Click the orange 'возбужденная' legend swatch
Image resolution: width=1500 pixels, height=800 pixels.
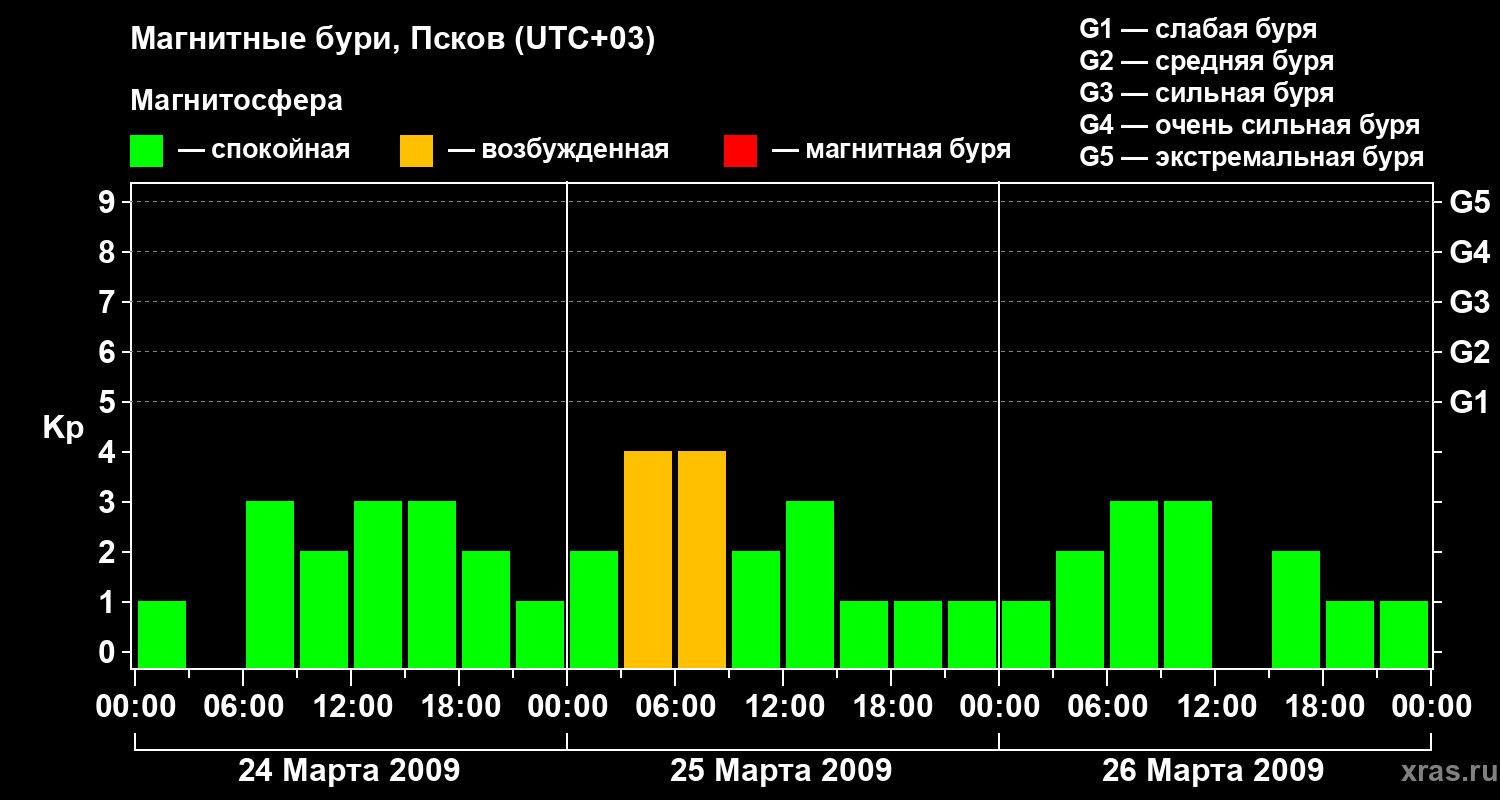(416, 151)
